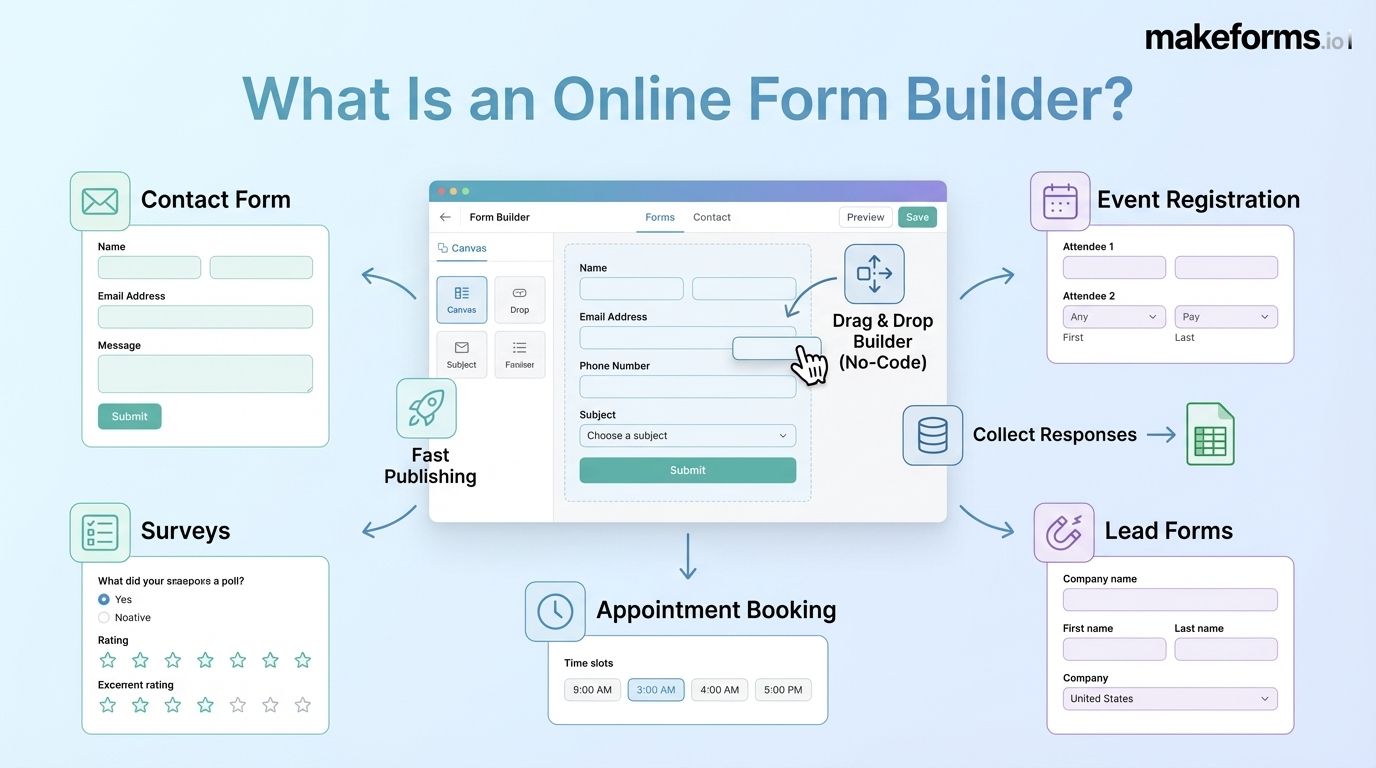Screen dimensions: 1376x768
Task: Open the Pay dropdown under Attendee 2
Action: [1226, 316]
